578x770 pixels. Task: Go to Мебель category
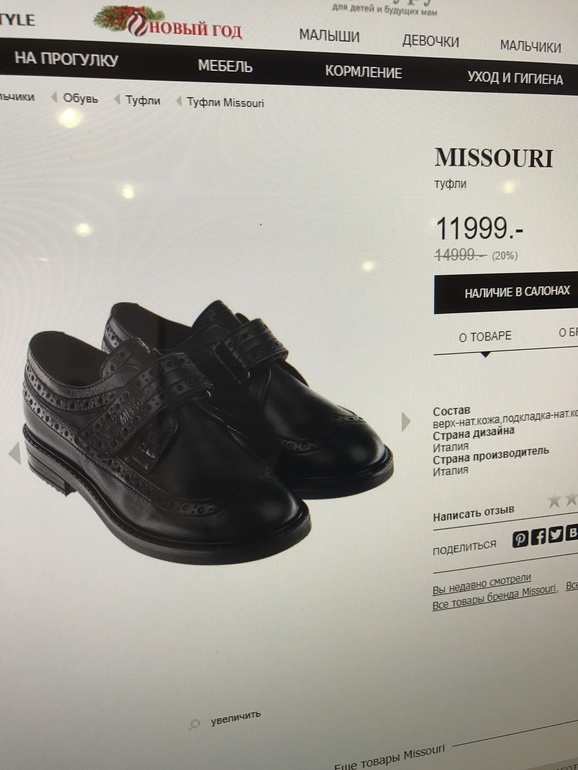pos(225,66)
